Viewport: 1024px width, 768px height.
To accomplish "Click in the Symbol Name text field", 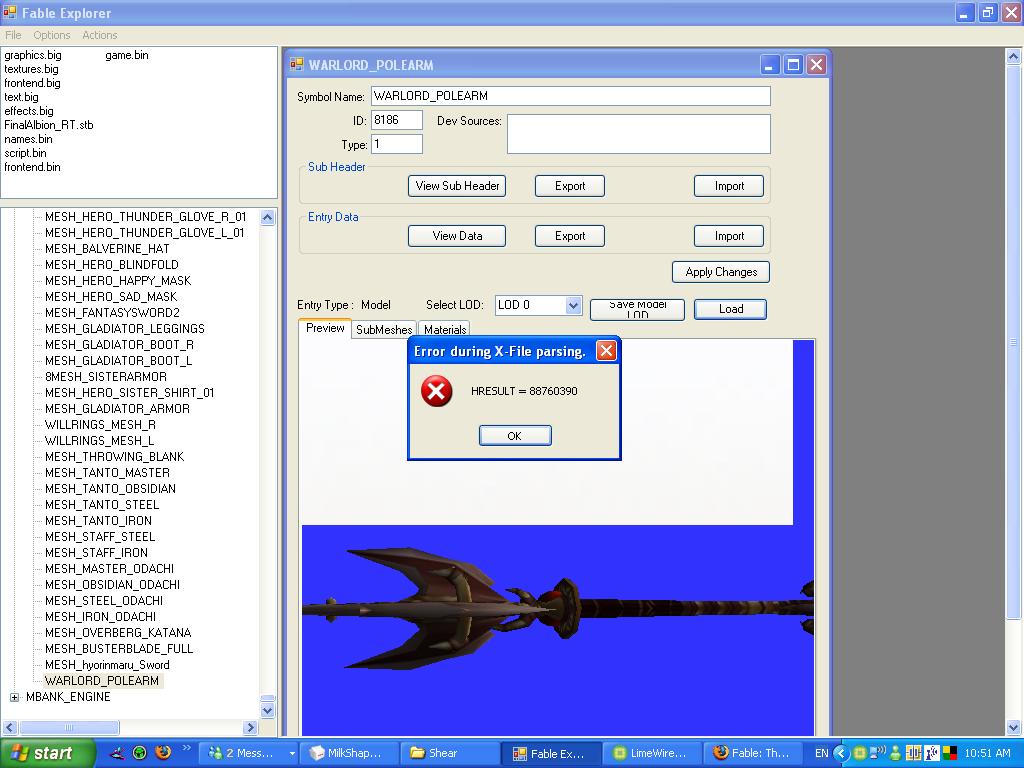I will pyautogui.click(x=570, y=96).
